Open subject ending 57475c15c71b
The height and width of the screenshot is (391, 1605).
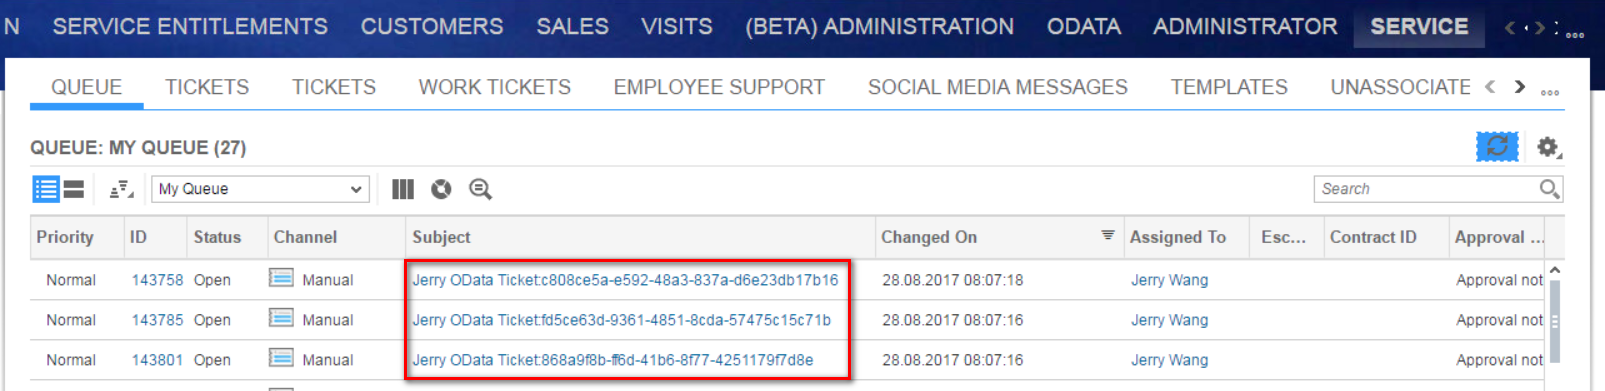[x=621, y=320]
